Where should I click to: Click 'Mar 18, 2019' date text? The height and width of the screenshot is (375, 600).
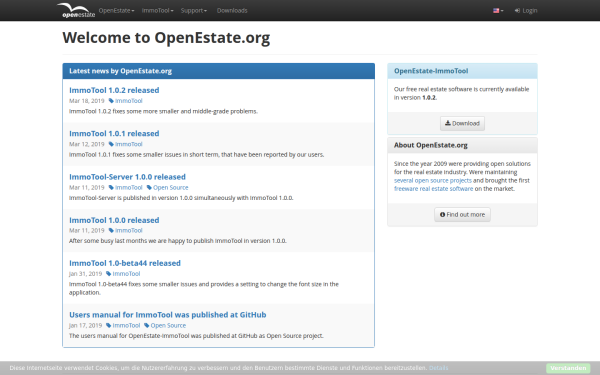[87, 101]
